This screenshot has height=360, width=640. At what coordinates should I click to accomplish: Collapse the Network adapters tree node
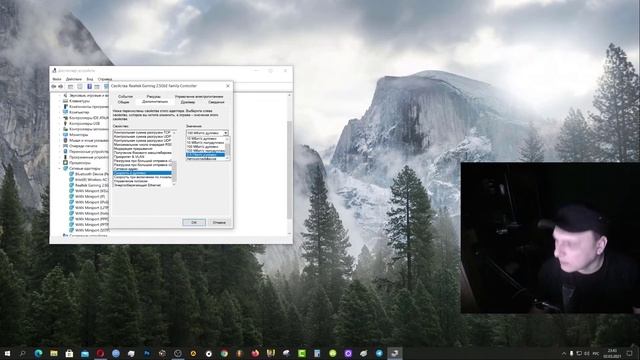coord(60,168)
